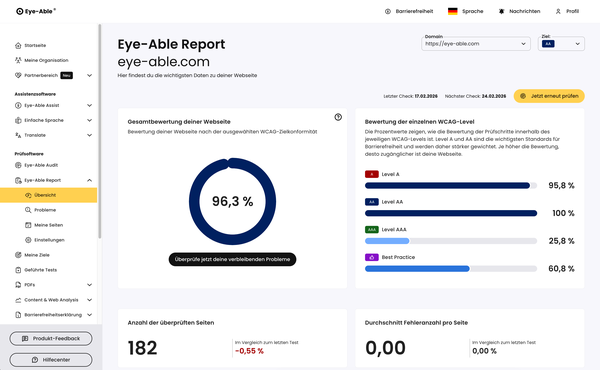Expand the Barrierefreiheitserklärung chevron
The image size is (600, 370).
pos(89,315)
